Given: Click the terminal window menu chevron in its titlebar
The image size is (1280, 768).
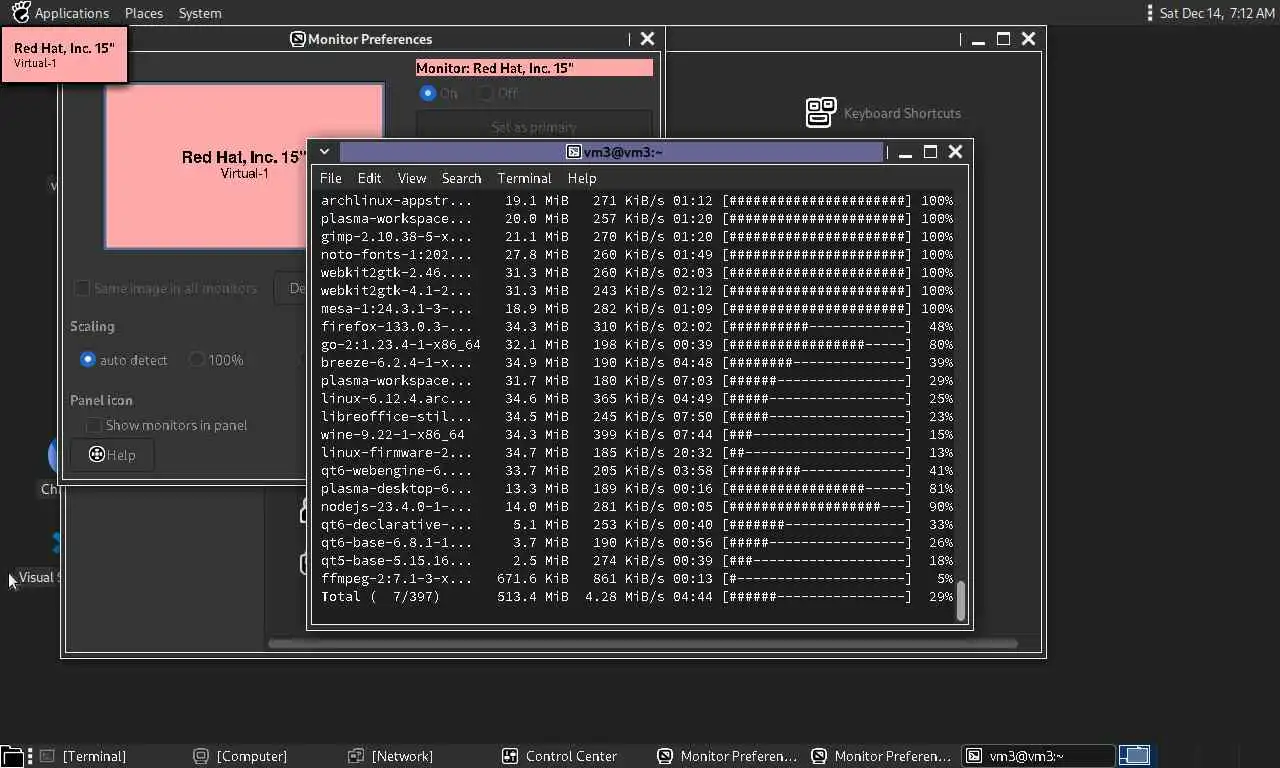Looking at the screenshot, I should [324, 152].
